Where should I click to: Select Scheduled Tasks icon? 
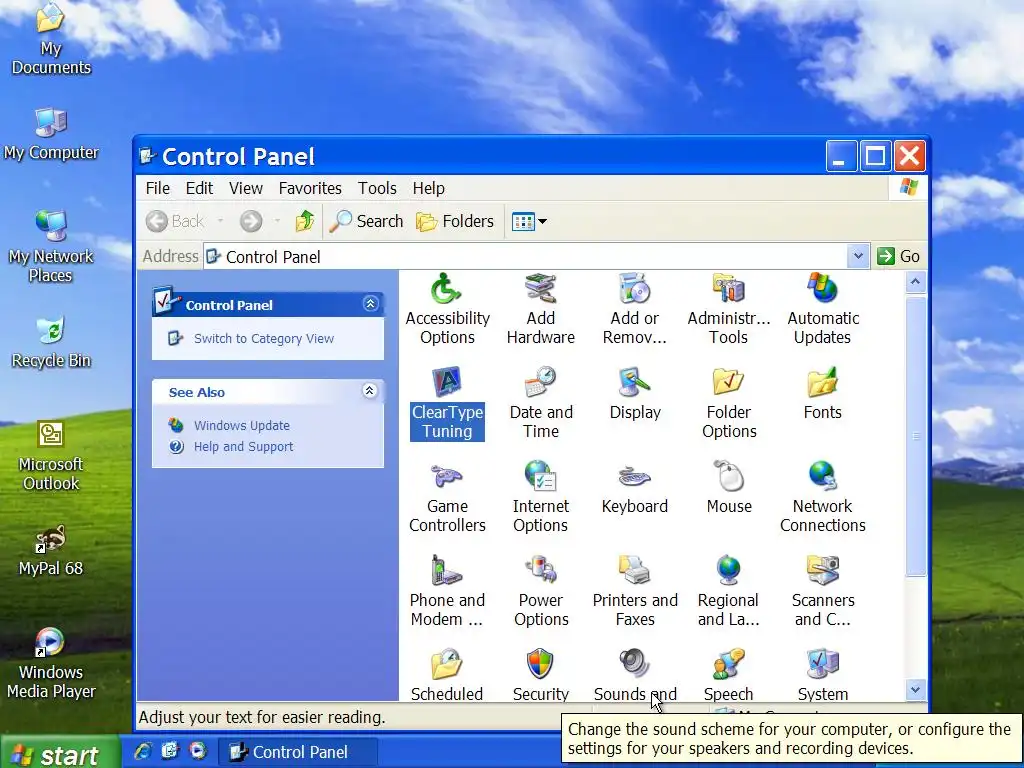(447, 675)
